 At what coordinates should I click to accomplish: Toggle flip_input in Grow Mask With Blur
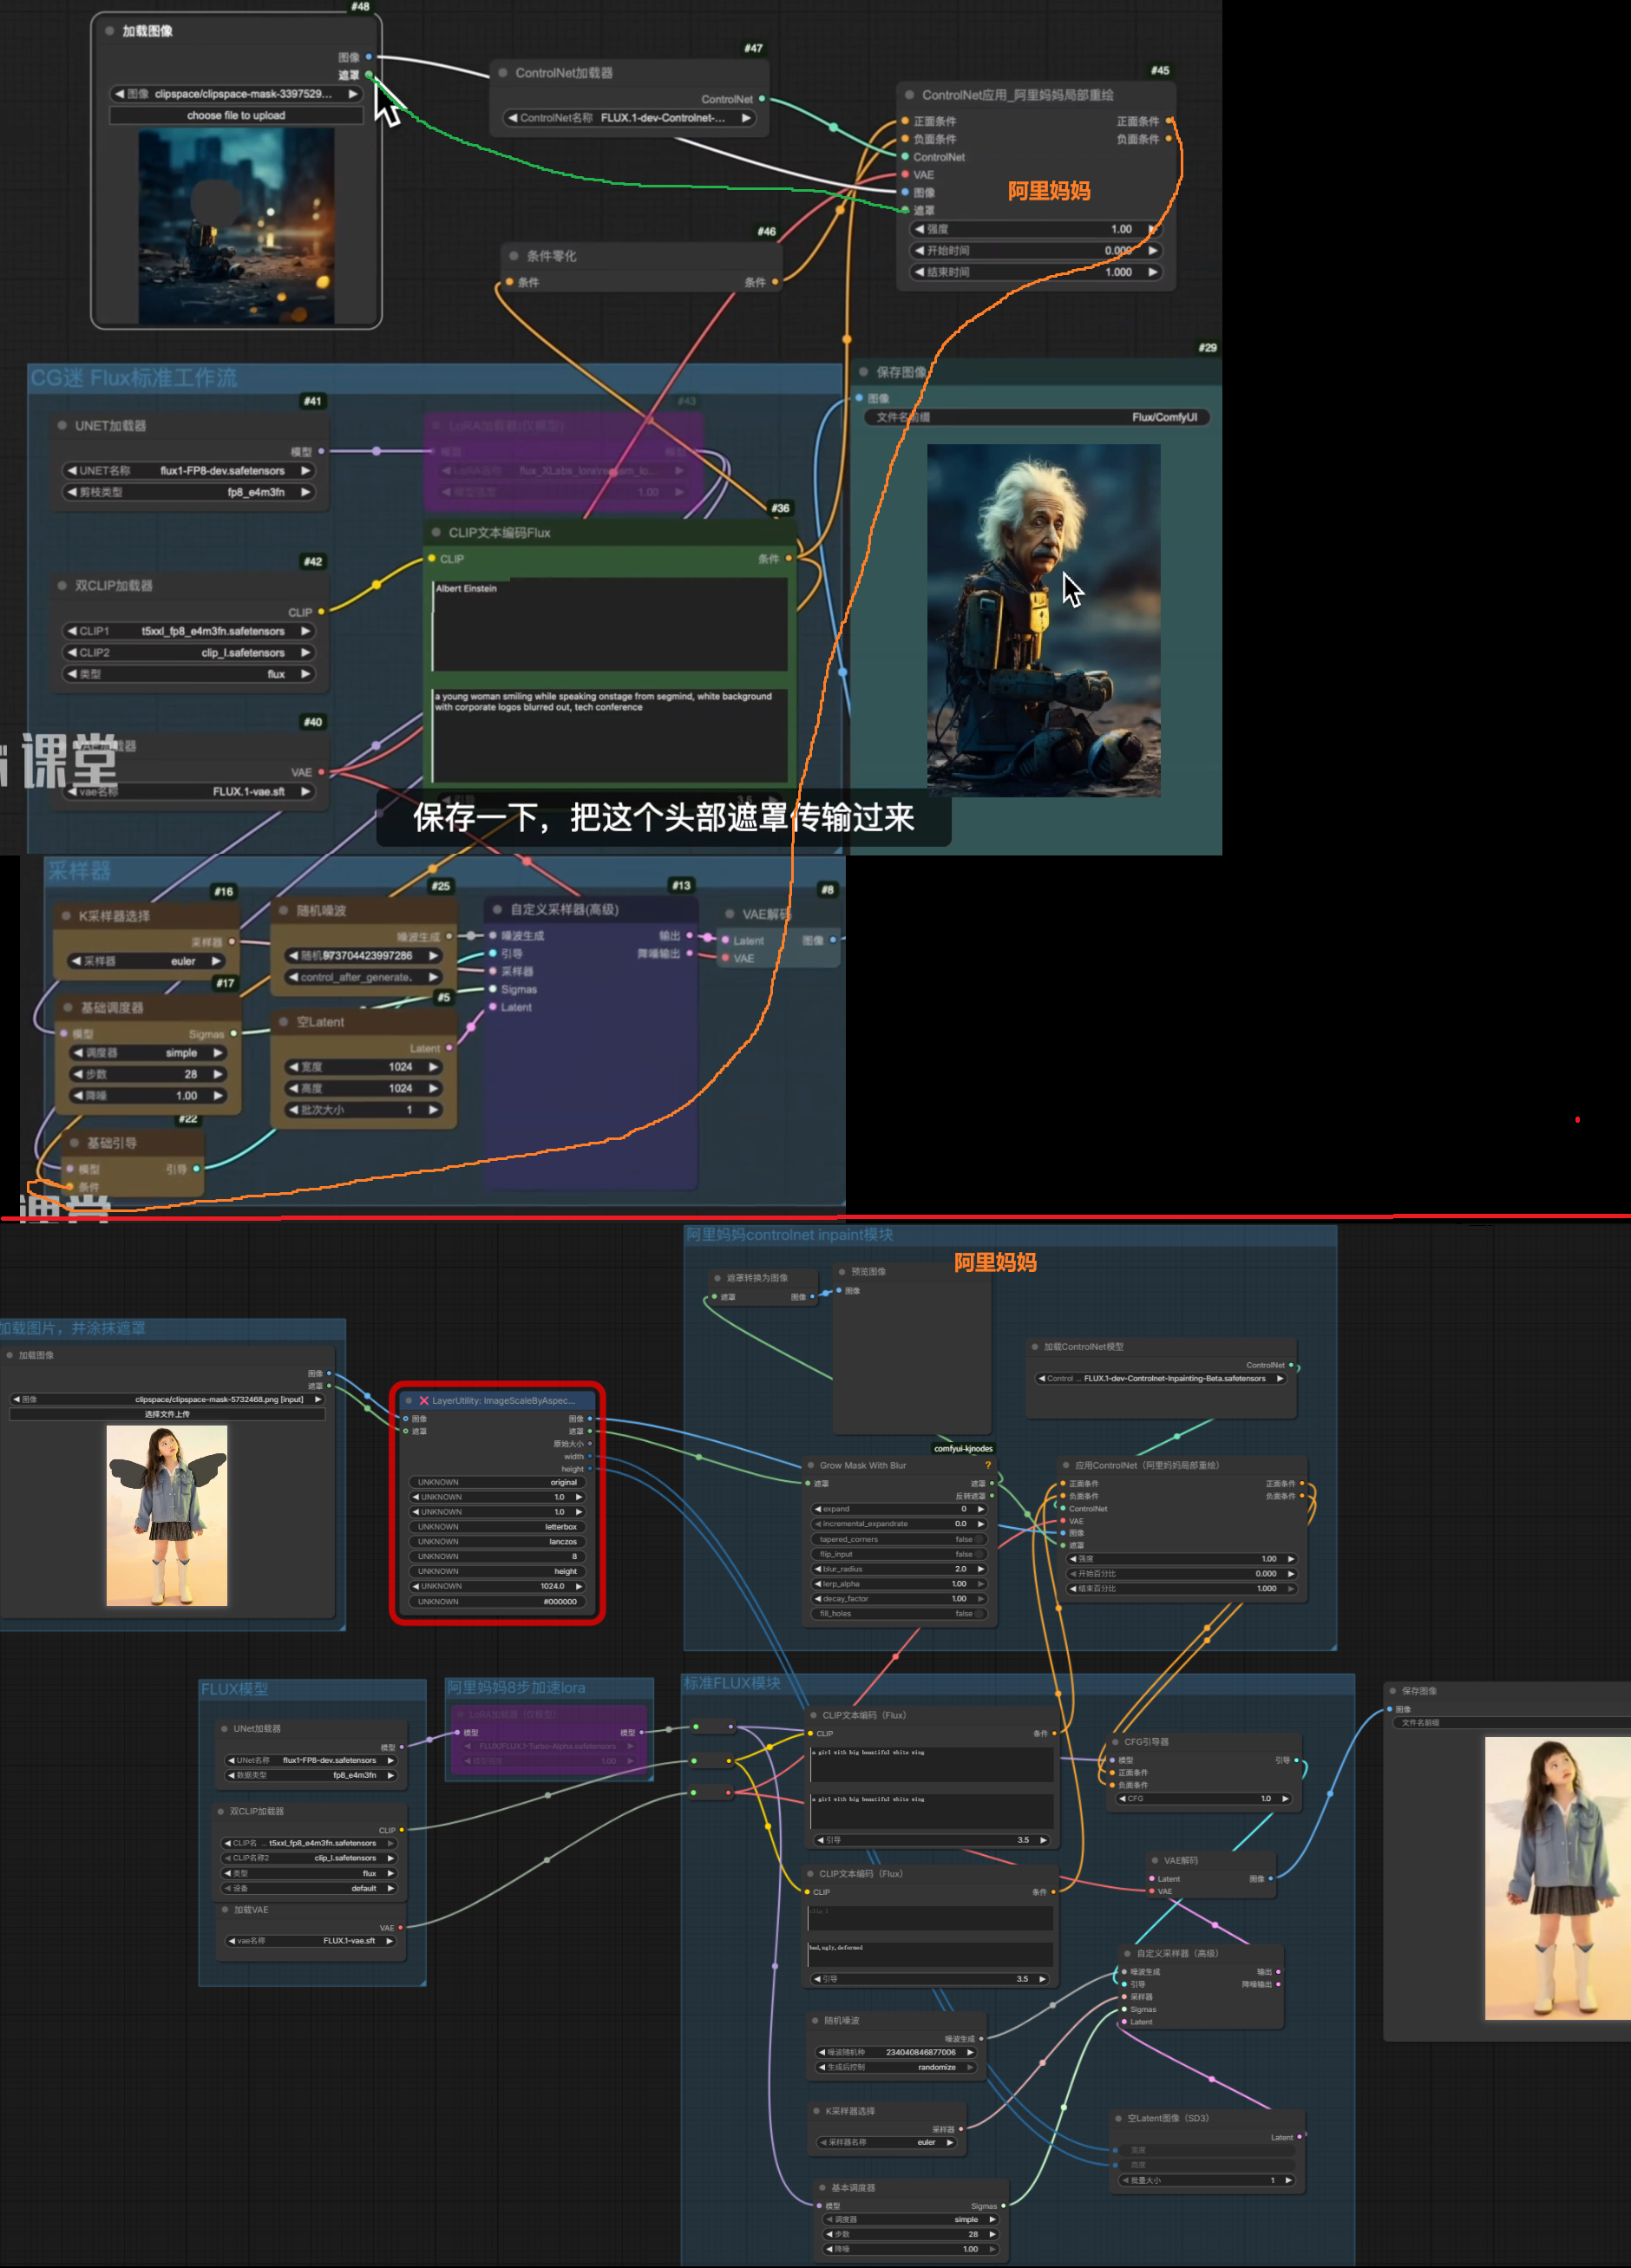pos(899,1554)
